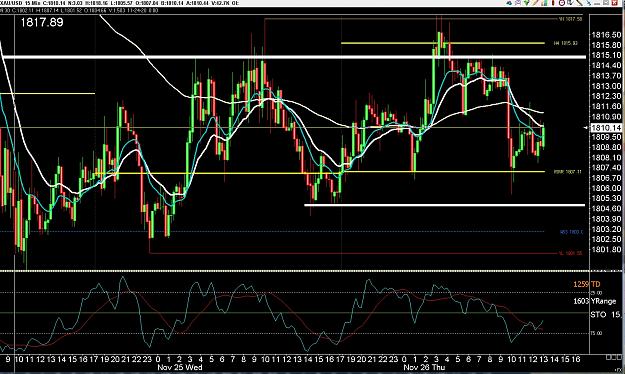
Task: Click the yellow pencil toolbar icon
Action: [535, 3]
